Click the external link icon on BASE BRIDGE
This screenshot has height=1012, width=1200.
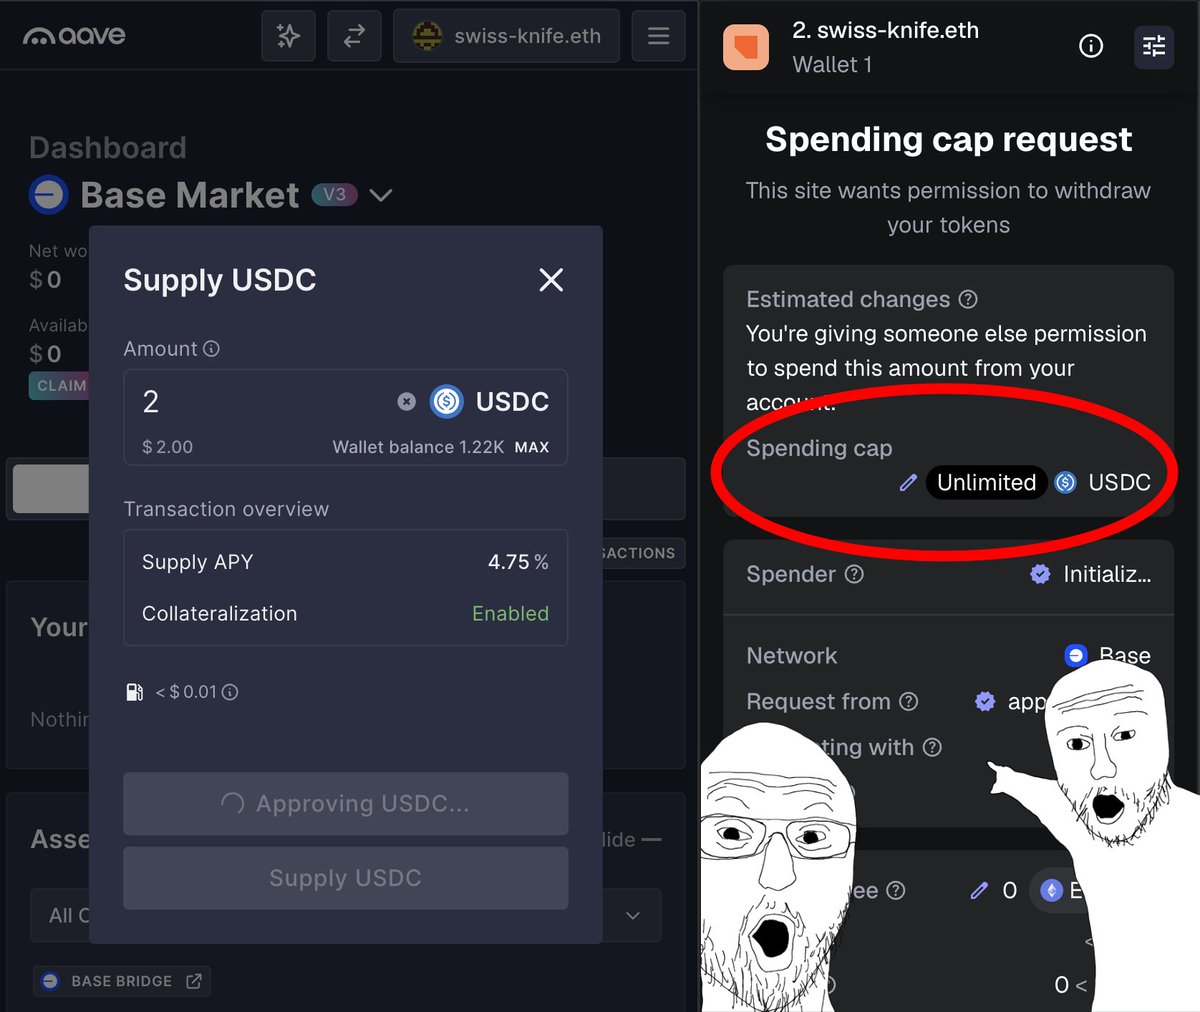coord(194,982)
